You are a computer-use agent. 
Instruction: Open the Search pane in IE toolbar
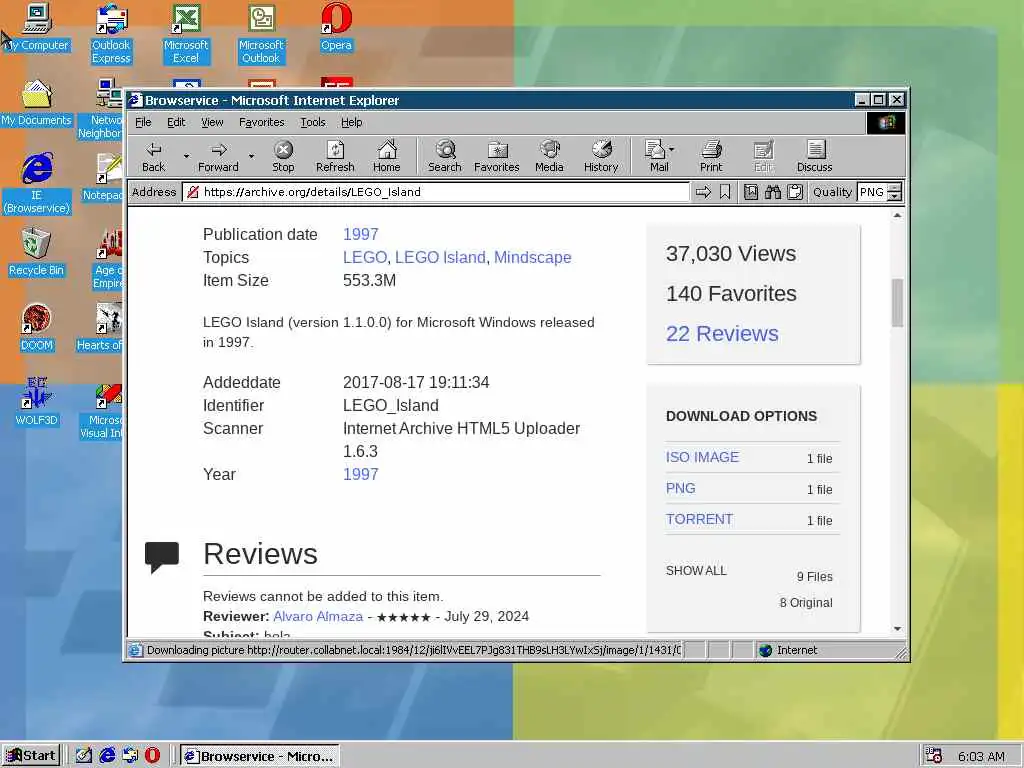(x=445, y=157)
